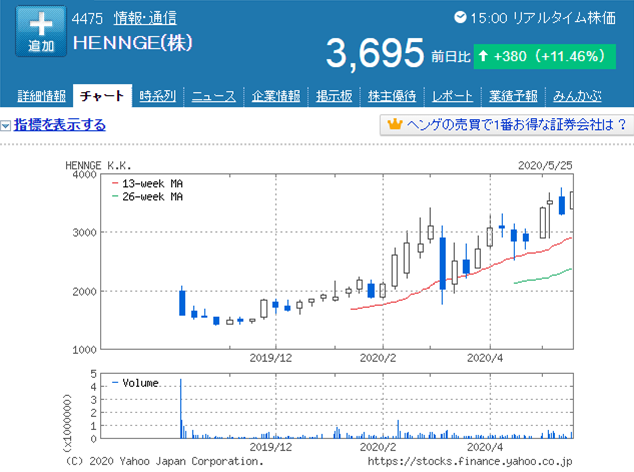Image resolution: width=634 pixels, height=472 pixels.
Task: Open the 企業情報 tab
Action: coord(276,96)
